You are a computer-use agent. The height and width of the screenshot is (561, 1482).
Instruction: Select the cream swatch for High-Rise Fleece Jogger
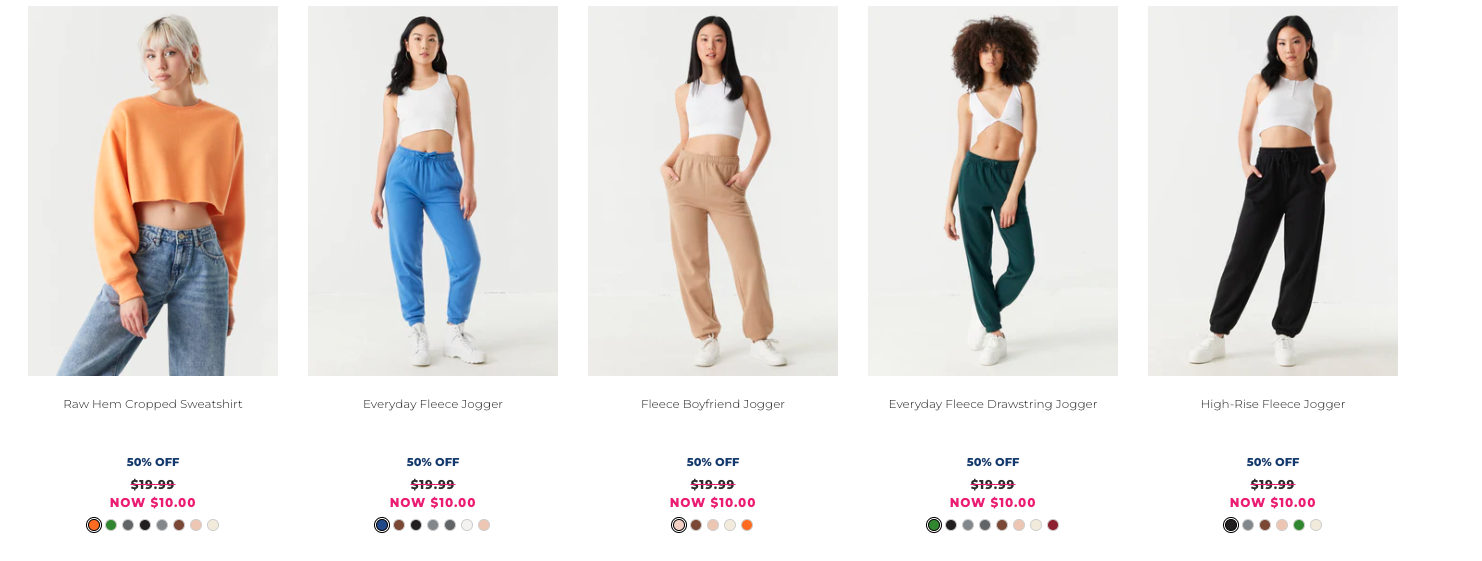[x=1316, y=525]
